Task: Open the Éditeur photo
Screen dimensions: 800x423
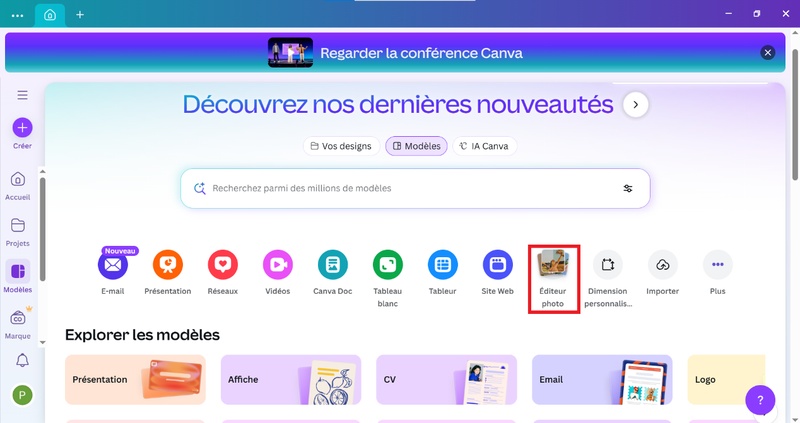Action: point(553,279)
